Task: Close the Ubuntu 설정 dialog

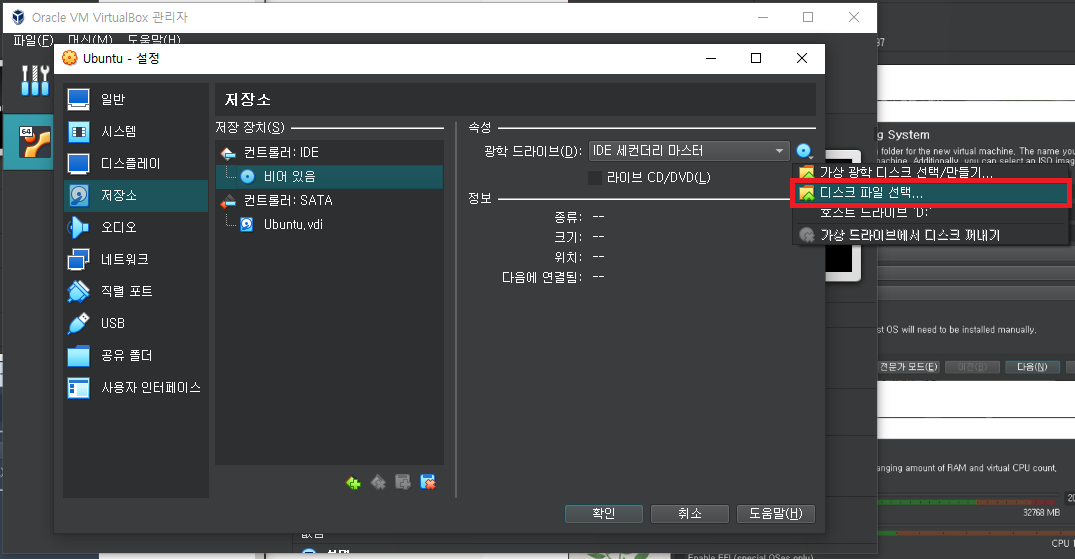Action: pos(801,58)
